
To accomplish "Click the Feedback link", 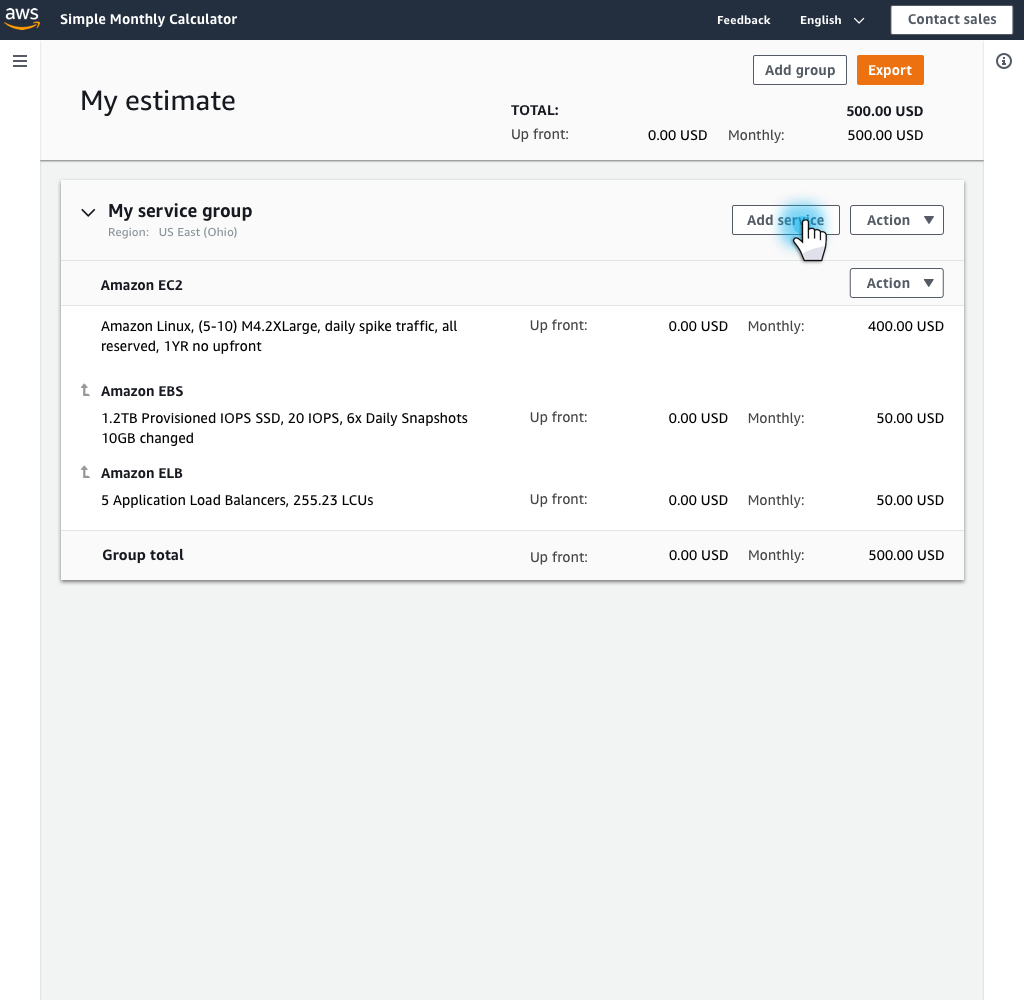I will [743, 20].
